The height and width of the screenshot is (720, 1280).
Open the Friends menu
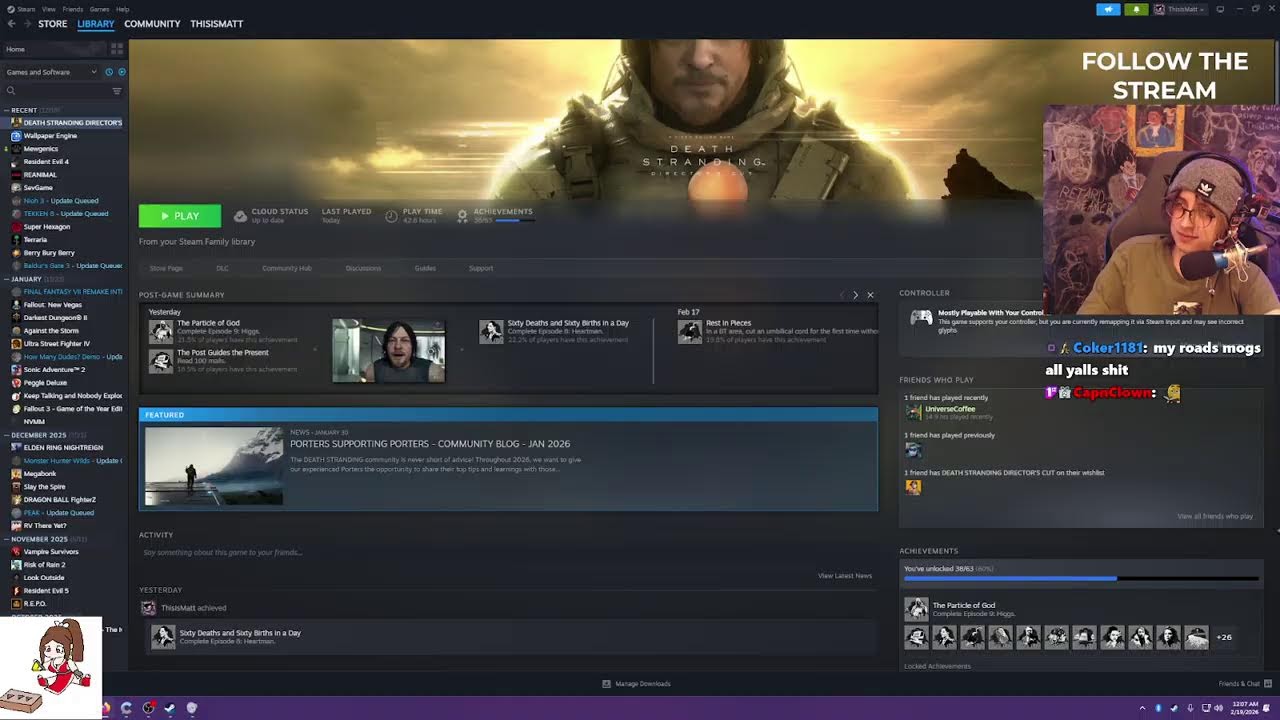[x=73, y=9]
